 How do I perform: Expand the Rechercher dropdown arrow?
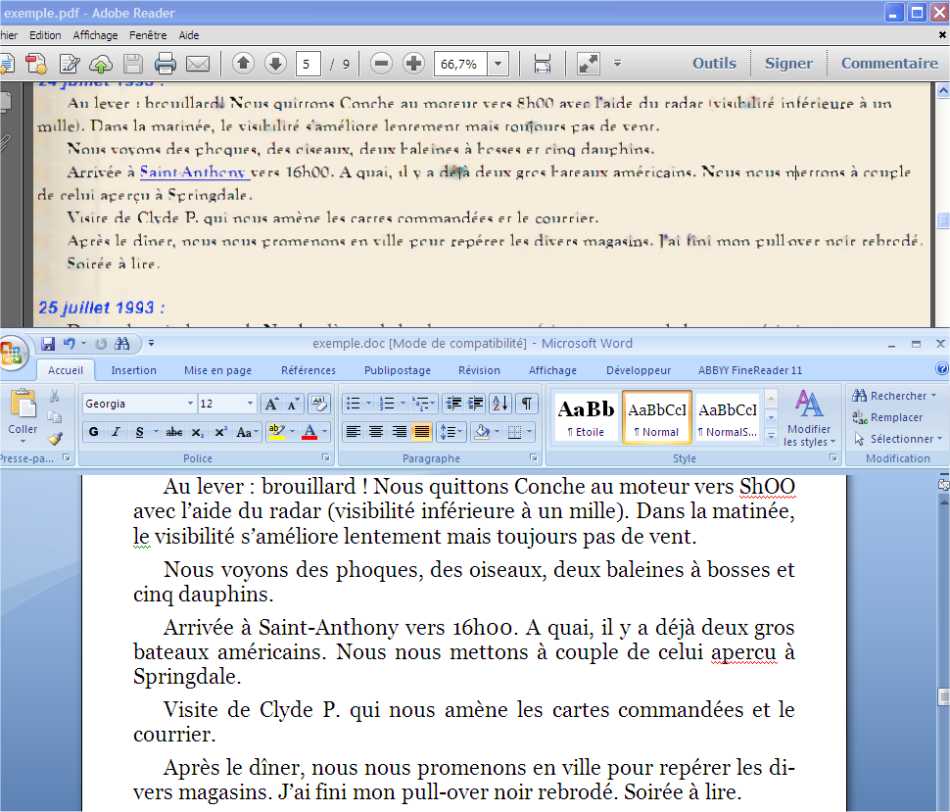934,396
